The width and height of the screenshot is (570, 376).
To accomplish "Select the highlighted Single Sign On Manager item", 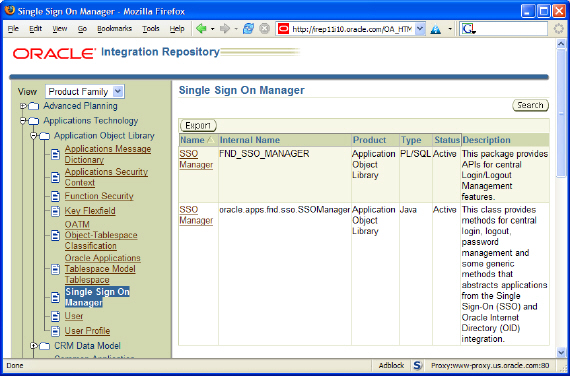I will (97, 297).
